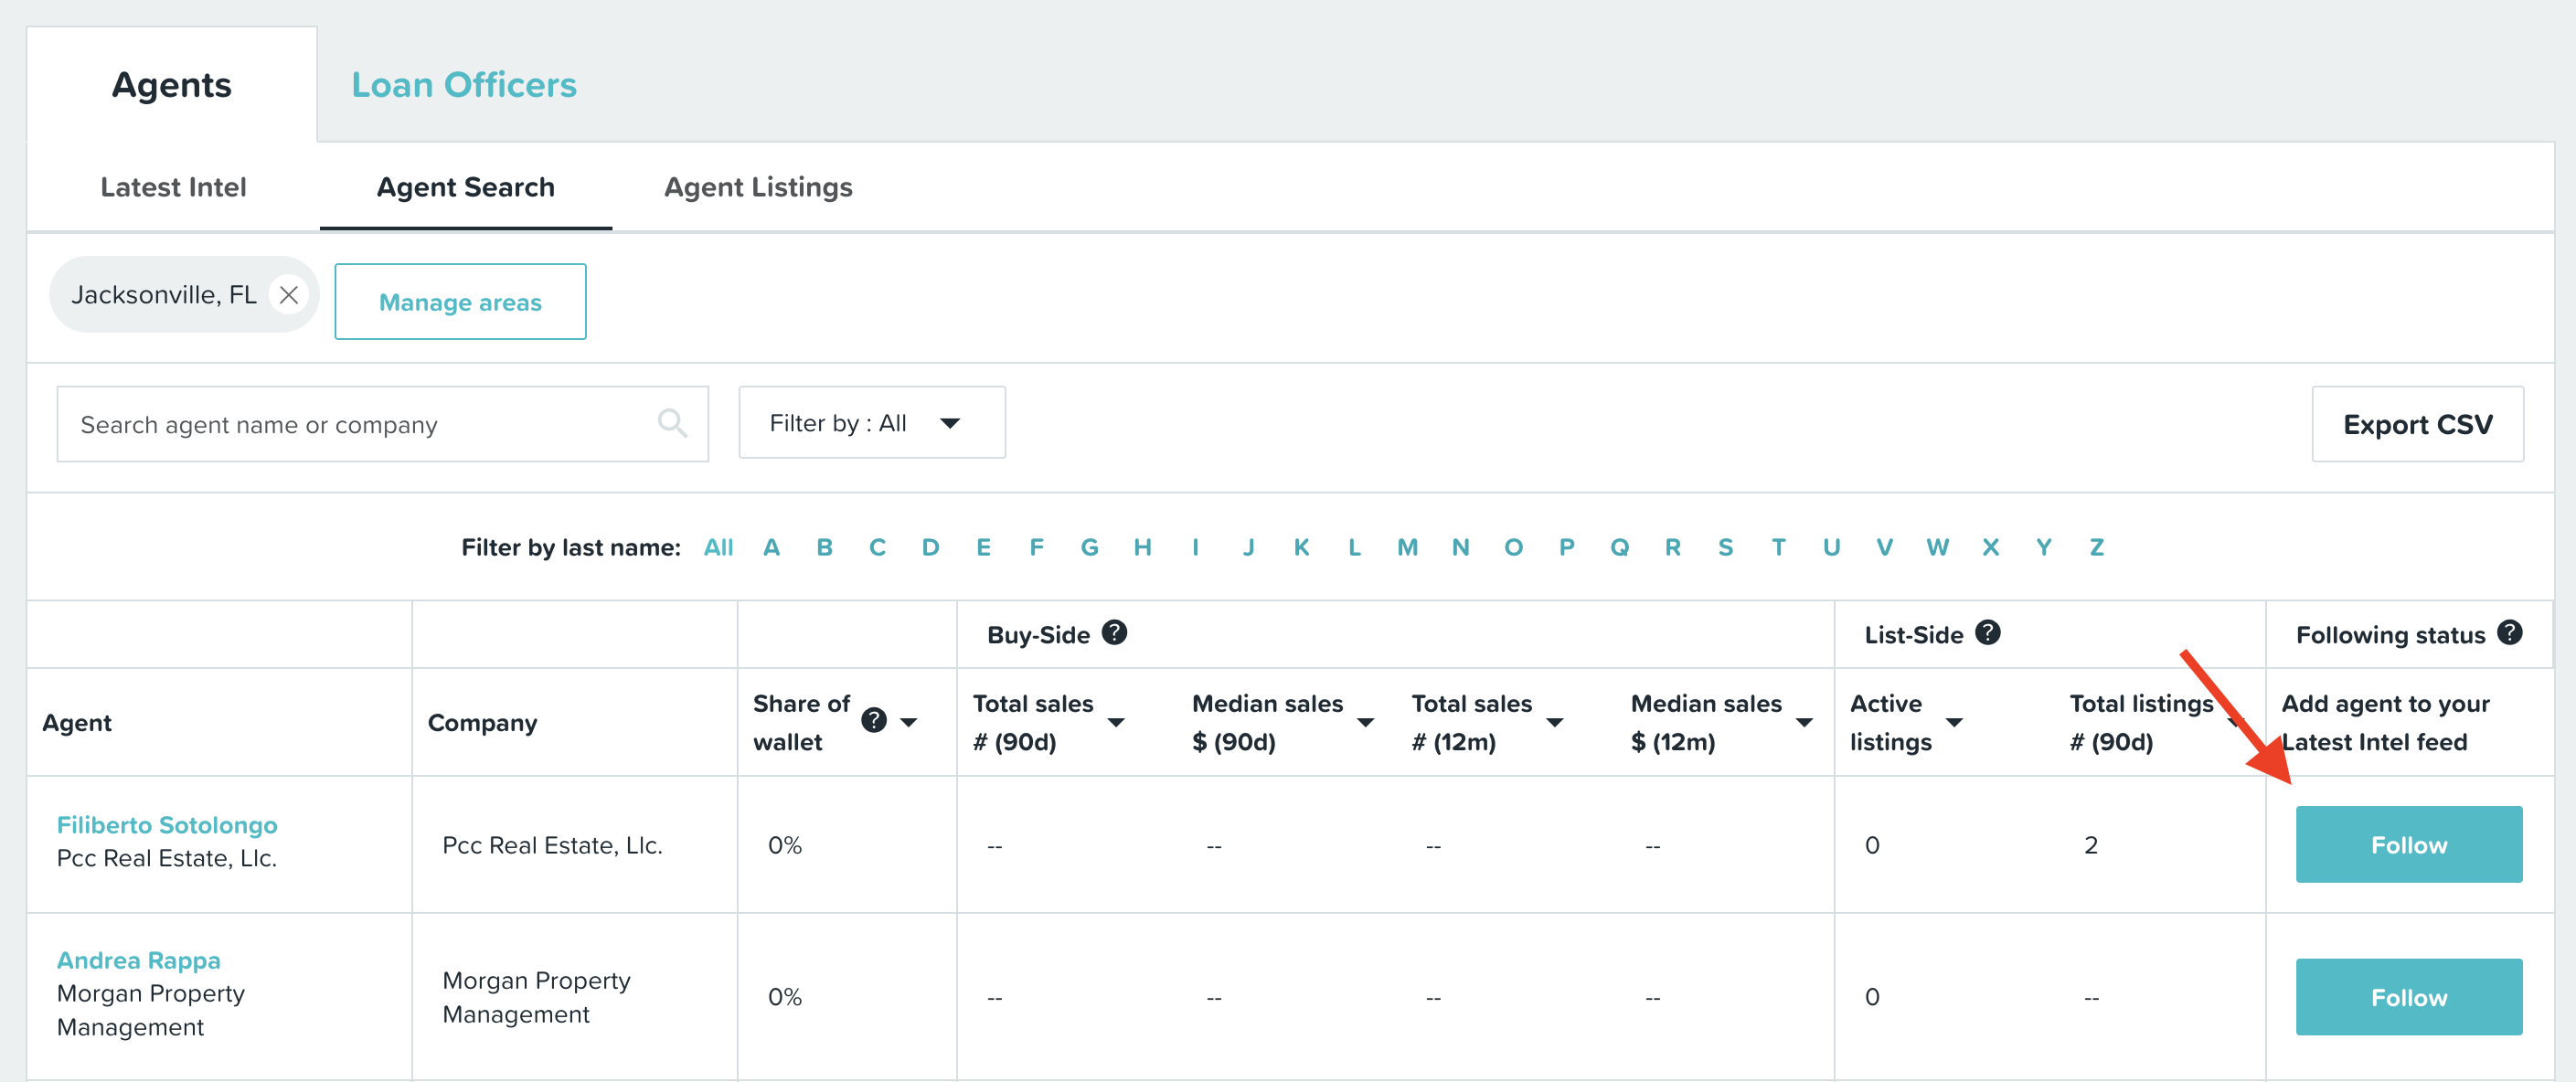2576x1082 pixels.
Task: Filter last names by letter N
Action: click(1460, 547)
